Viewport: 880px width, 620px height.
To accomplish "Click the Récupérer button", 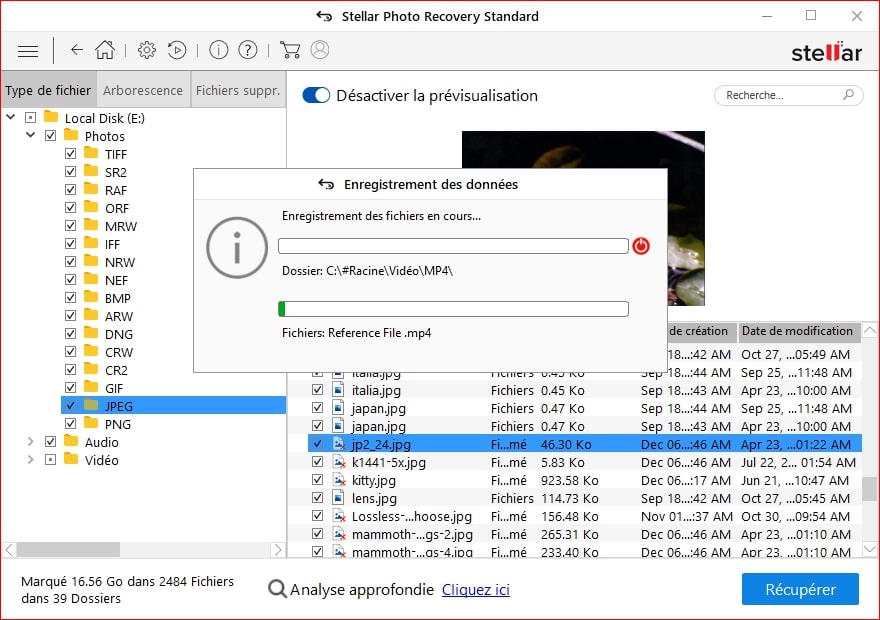I will (800, 589).
